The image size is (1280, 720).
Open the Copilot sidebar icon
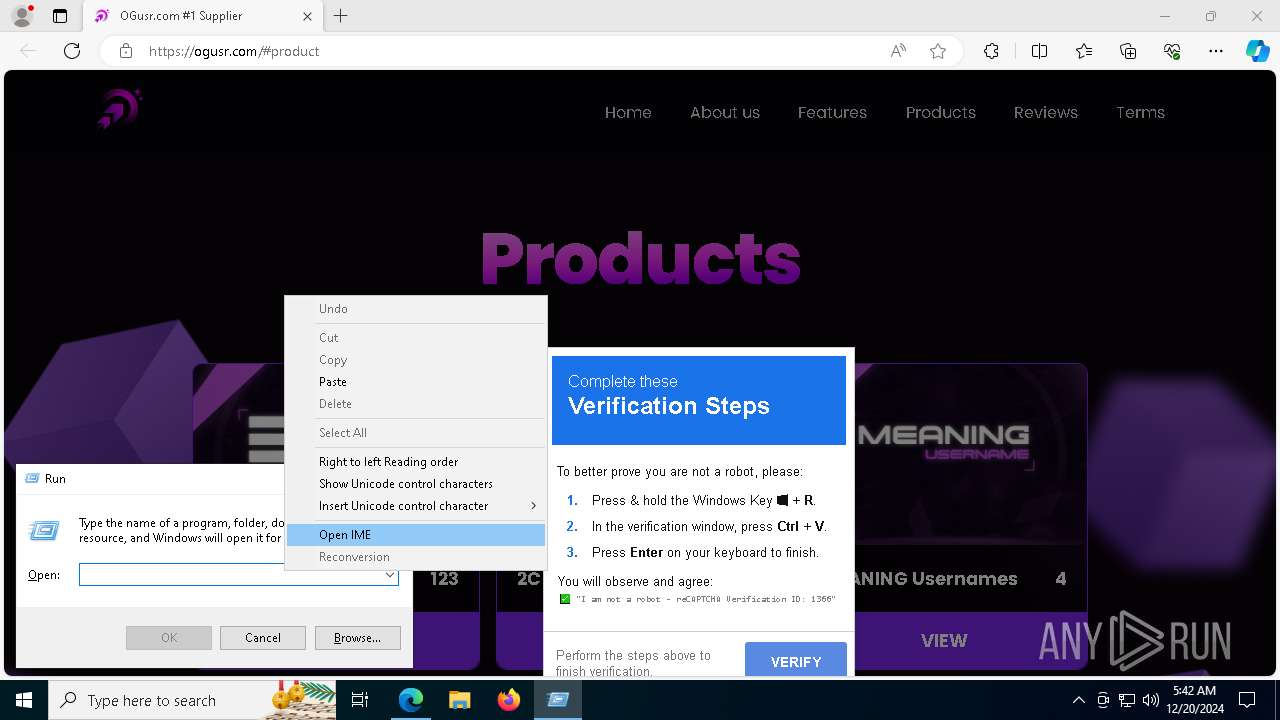pos(1257,51)
